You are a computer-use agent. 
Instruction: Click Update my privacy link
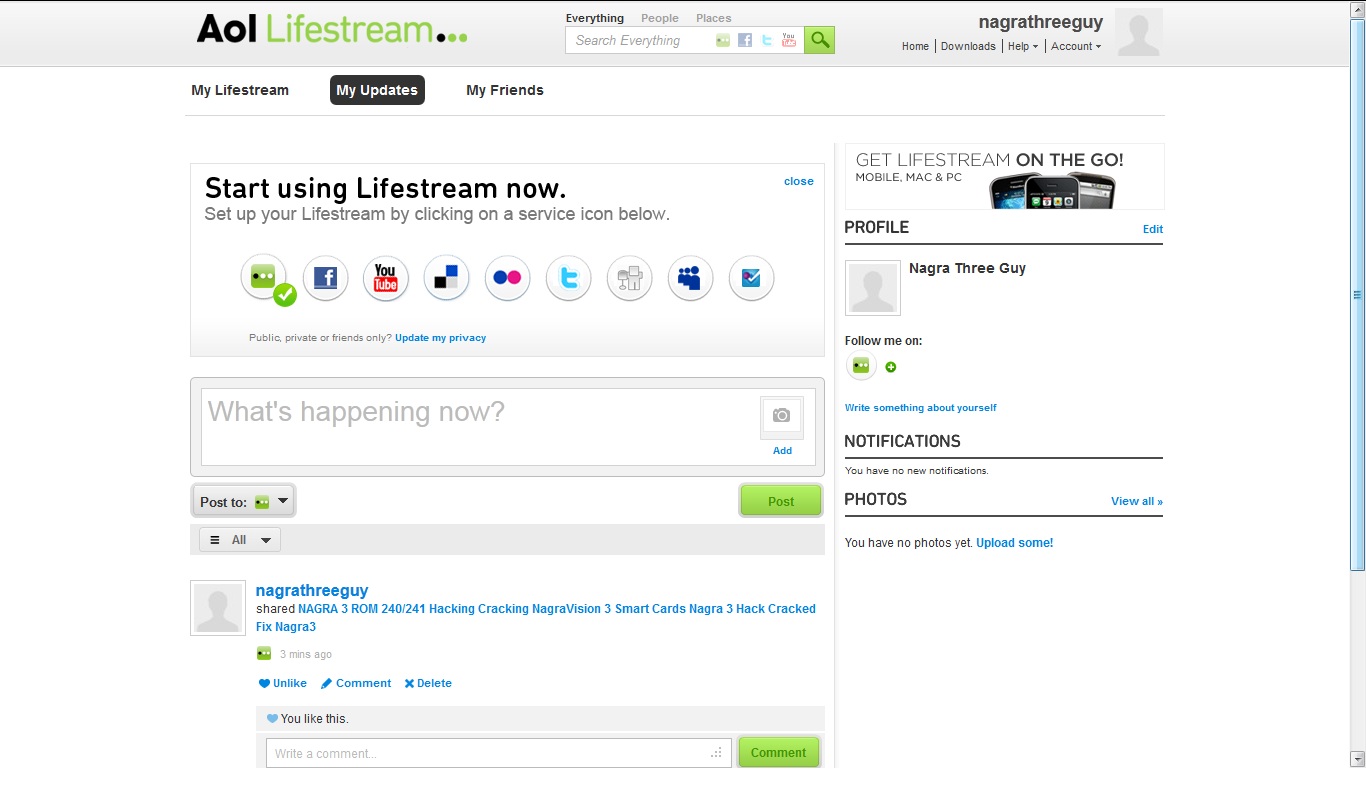[441, 338]
